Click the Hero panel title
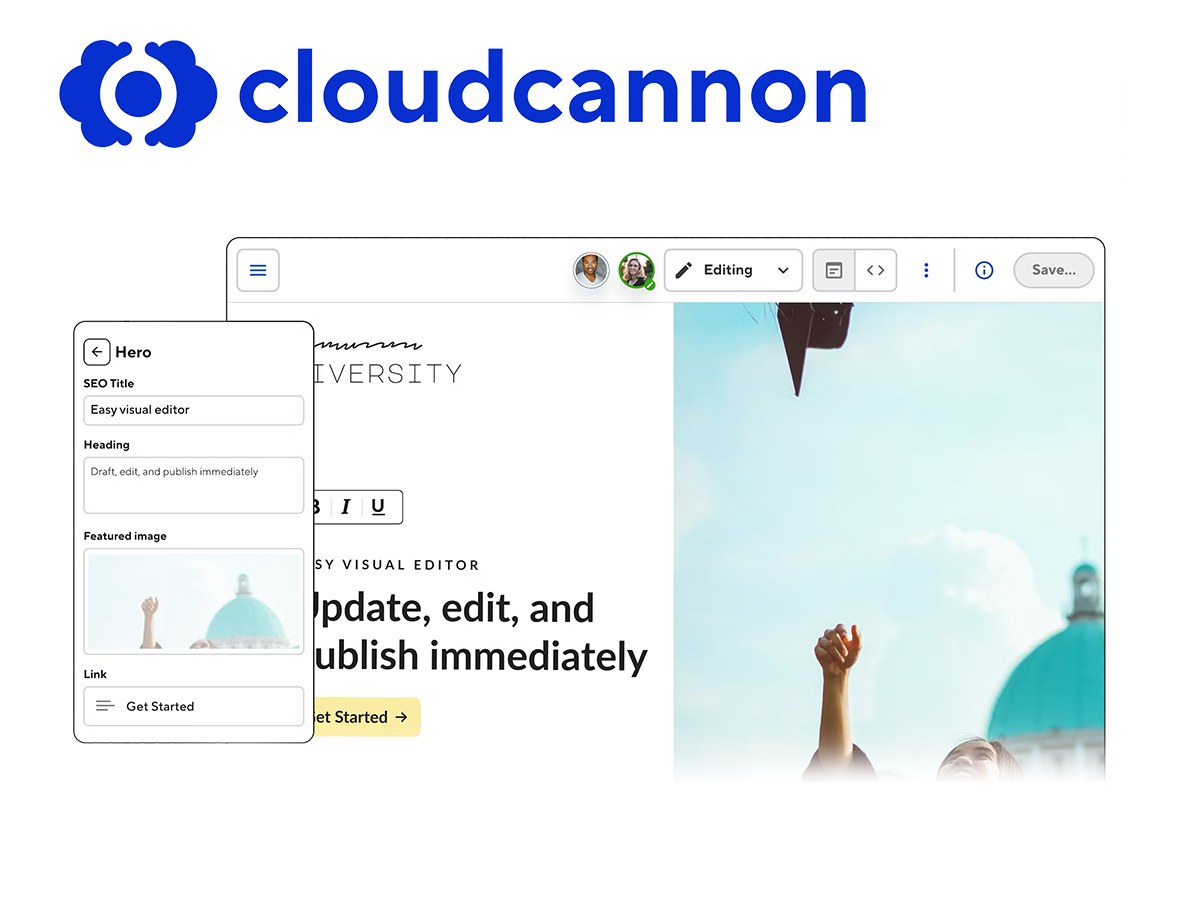 [x=133, y=352]
